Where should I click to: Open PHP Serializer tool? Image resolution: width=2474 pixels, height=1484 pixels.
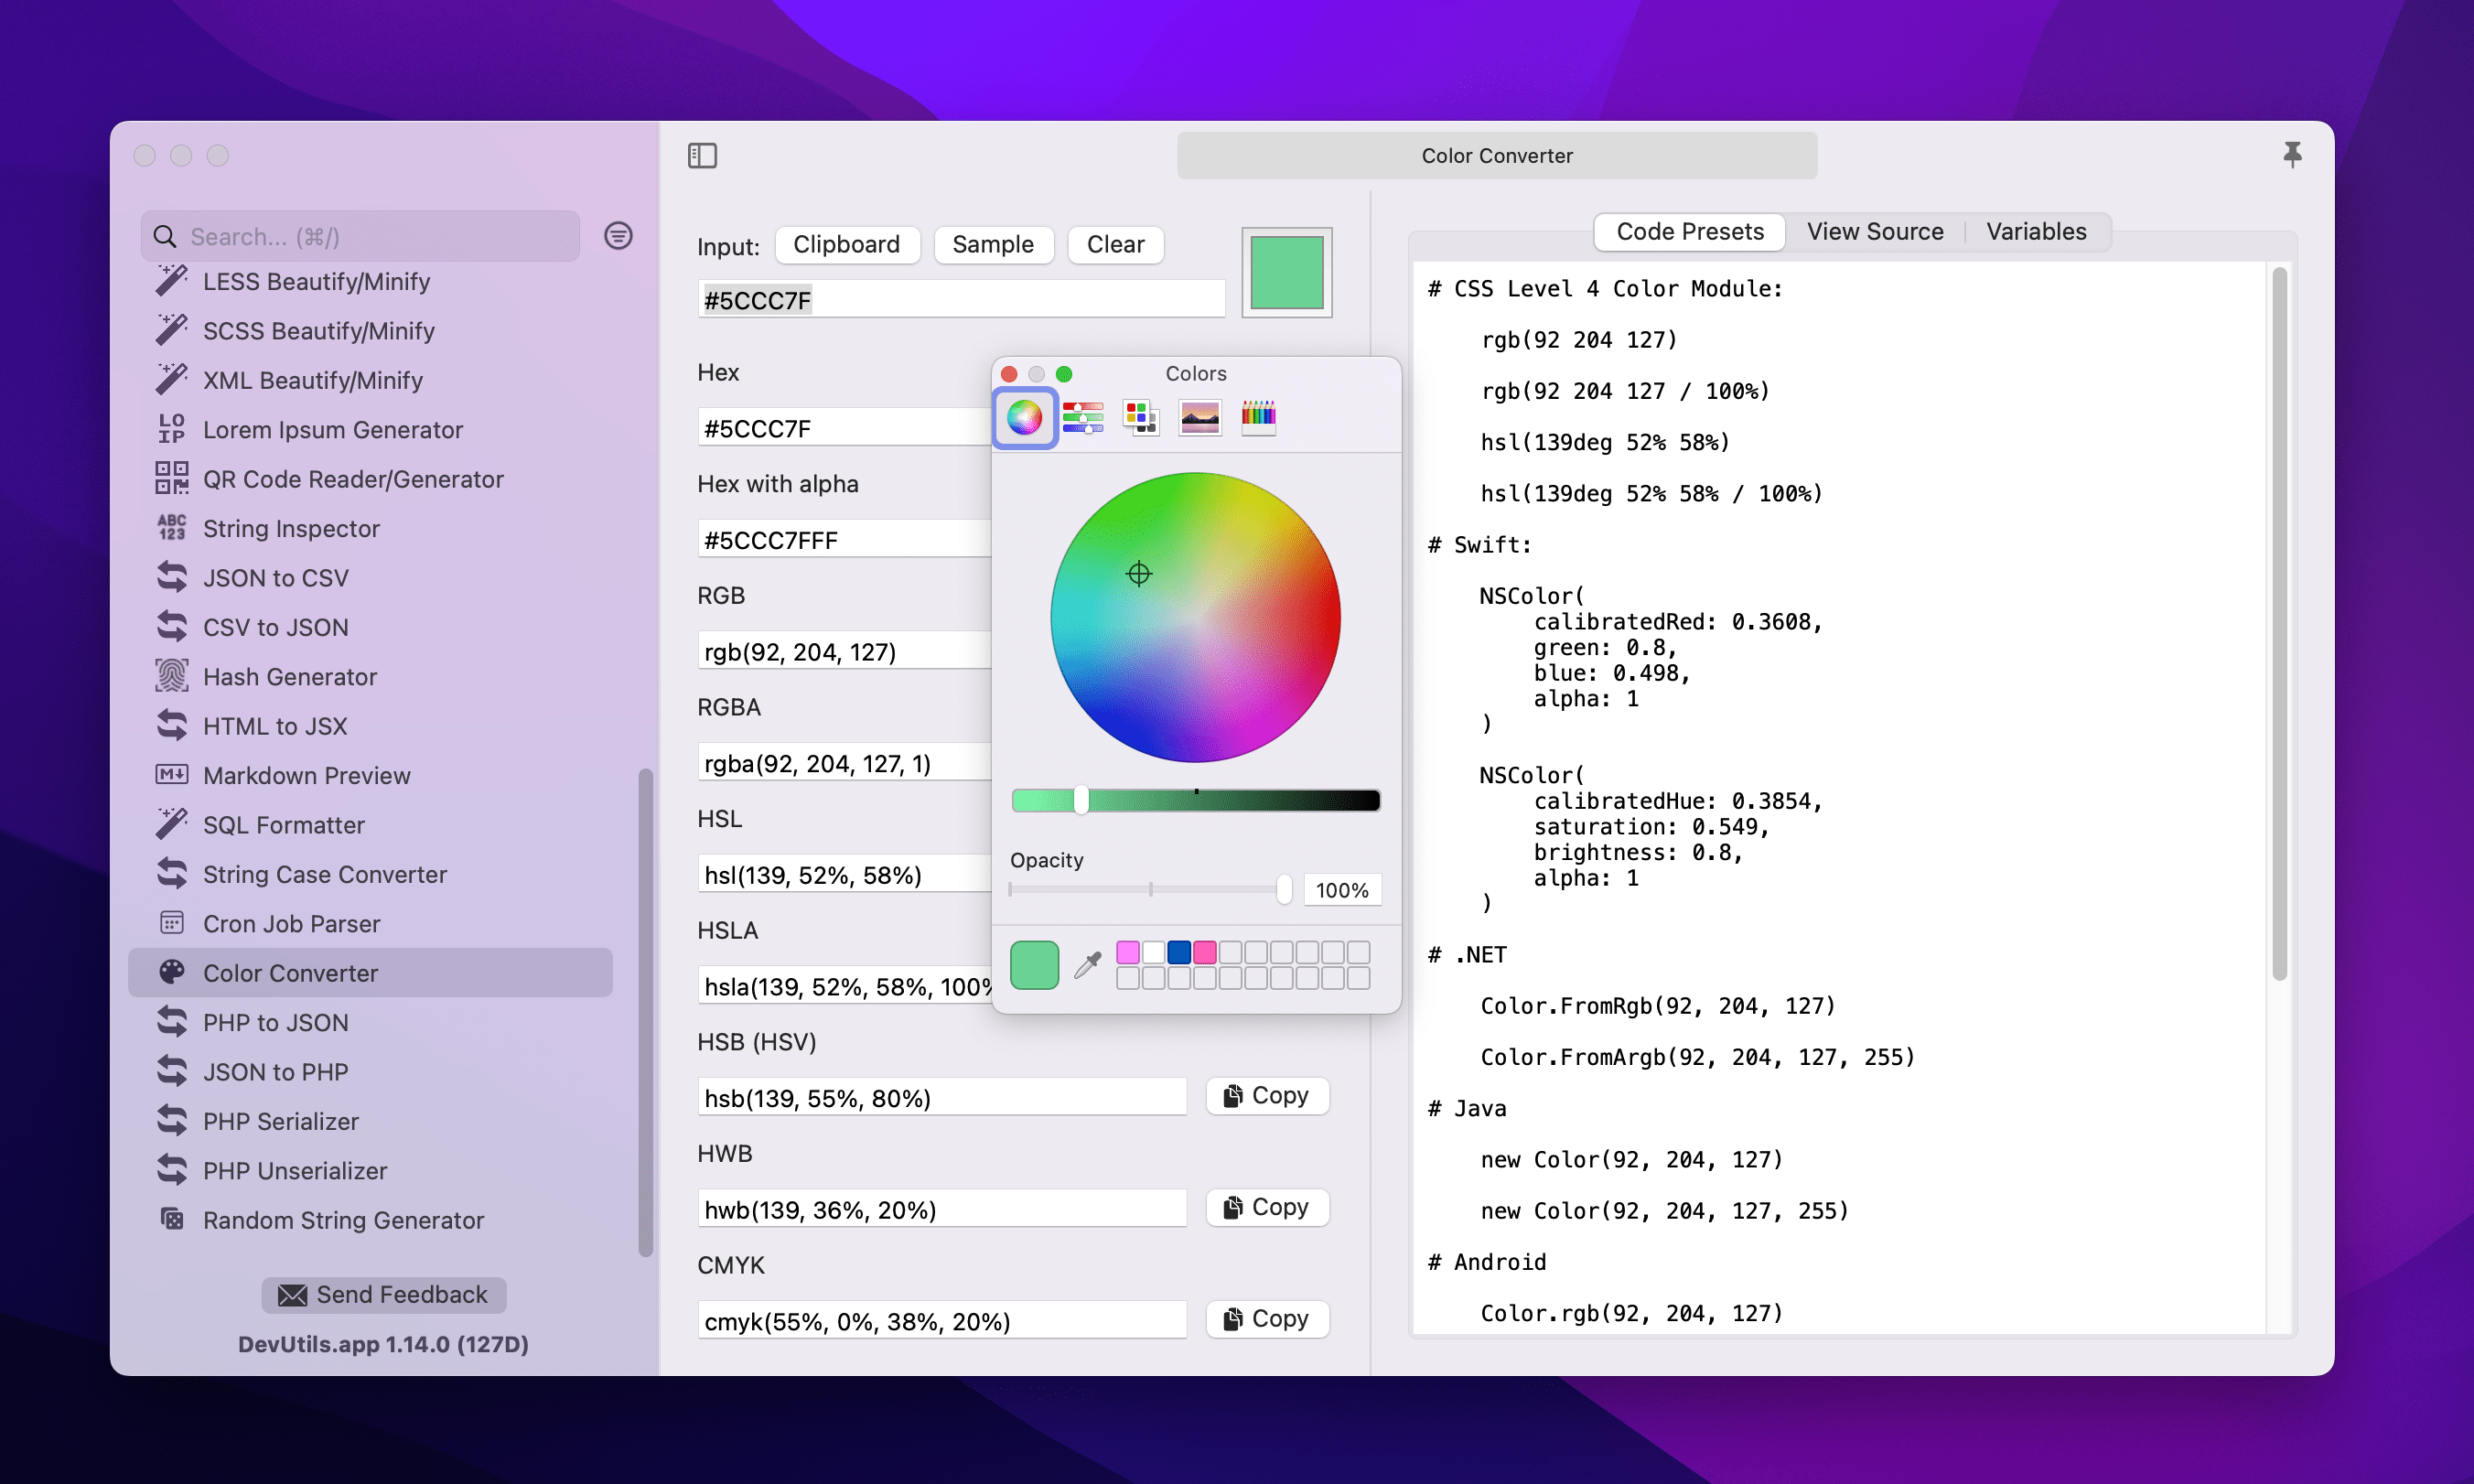370,1121
